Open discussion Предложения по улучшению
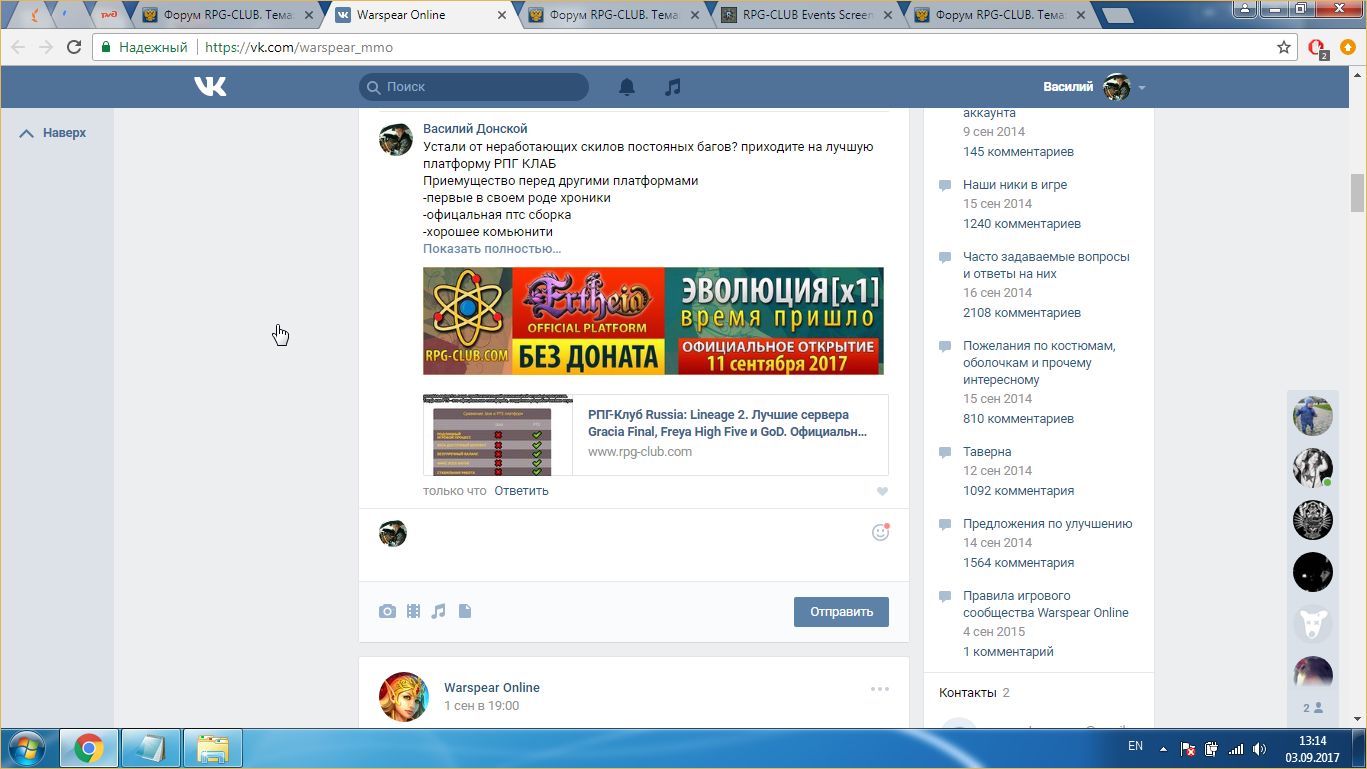 (1048, 524)
